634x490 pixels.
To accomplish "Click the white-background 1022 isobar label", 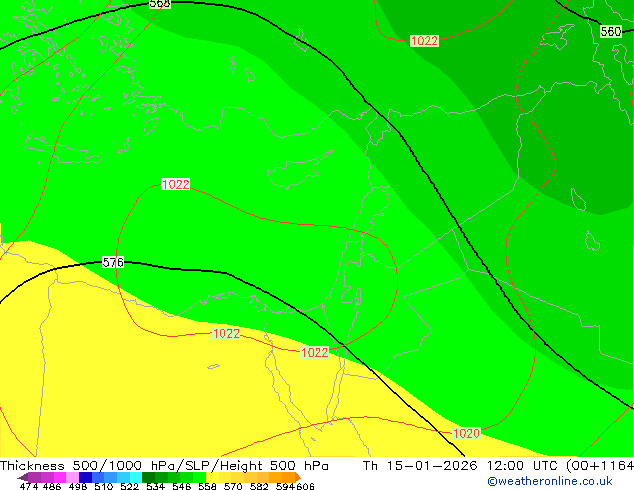I will (x=175, y=184).
